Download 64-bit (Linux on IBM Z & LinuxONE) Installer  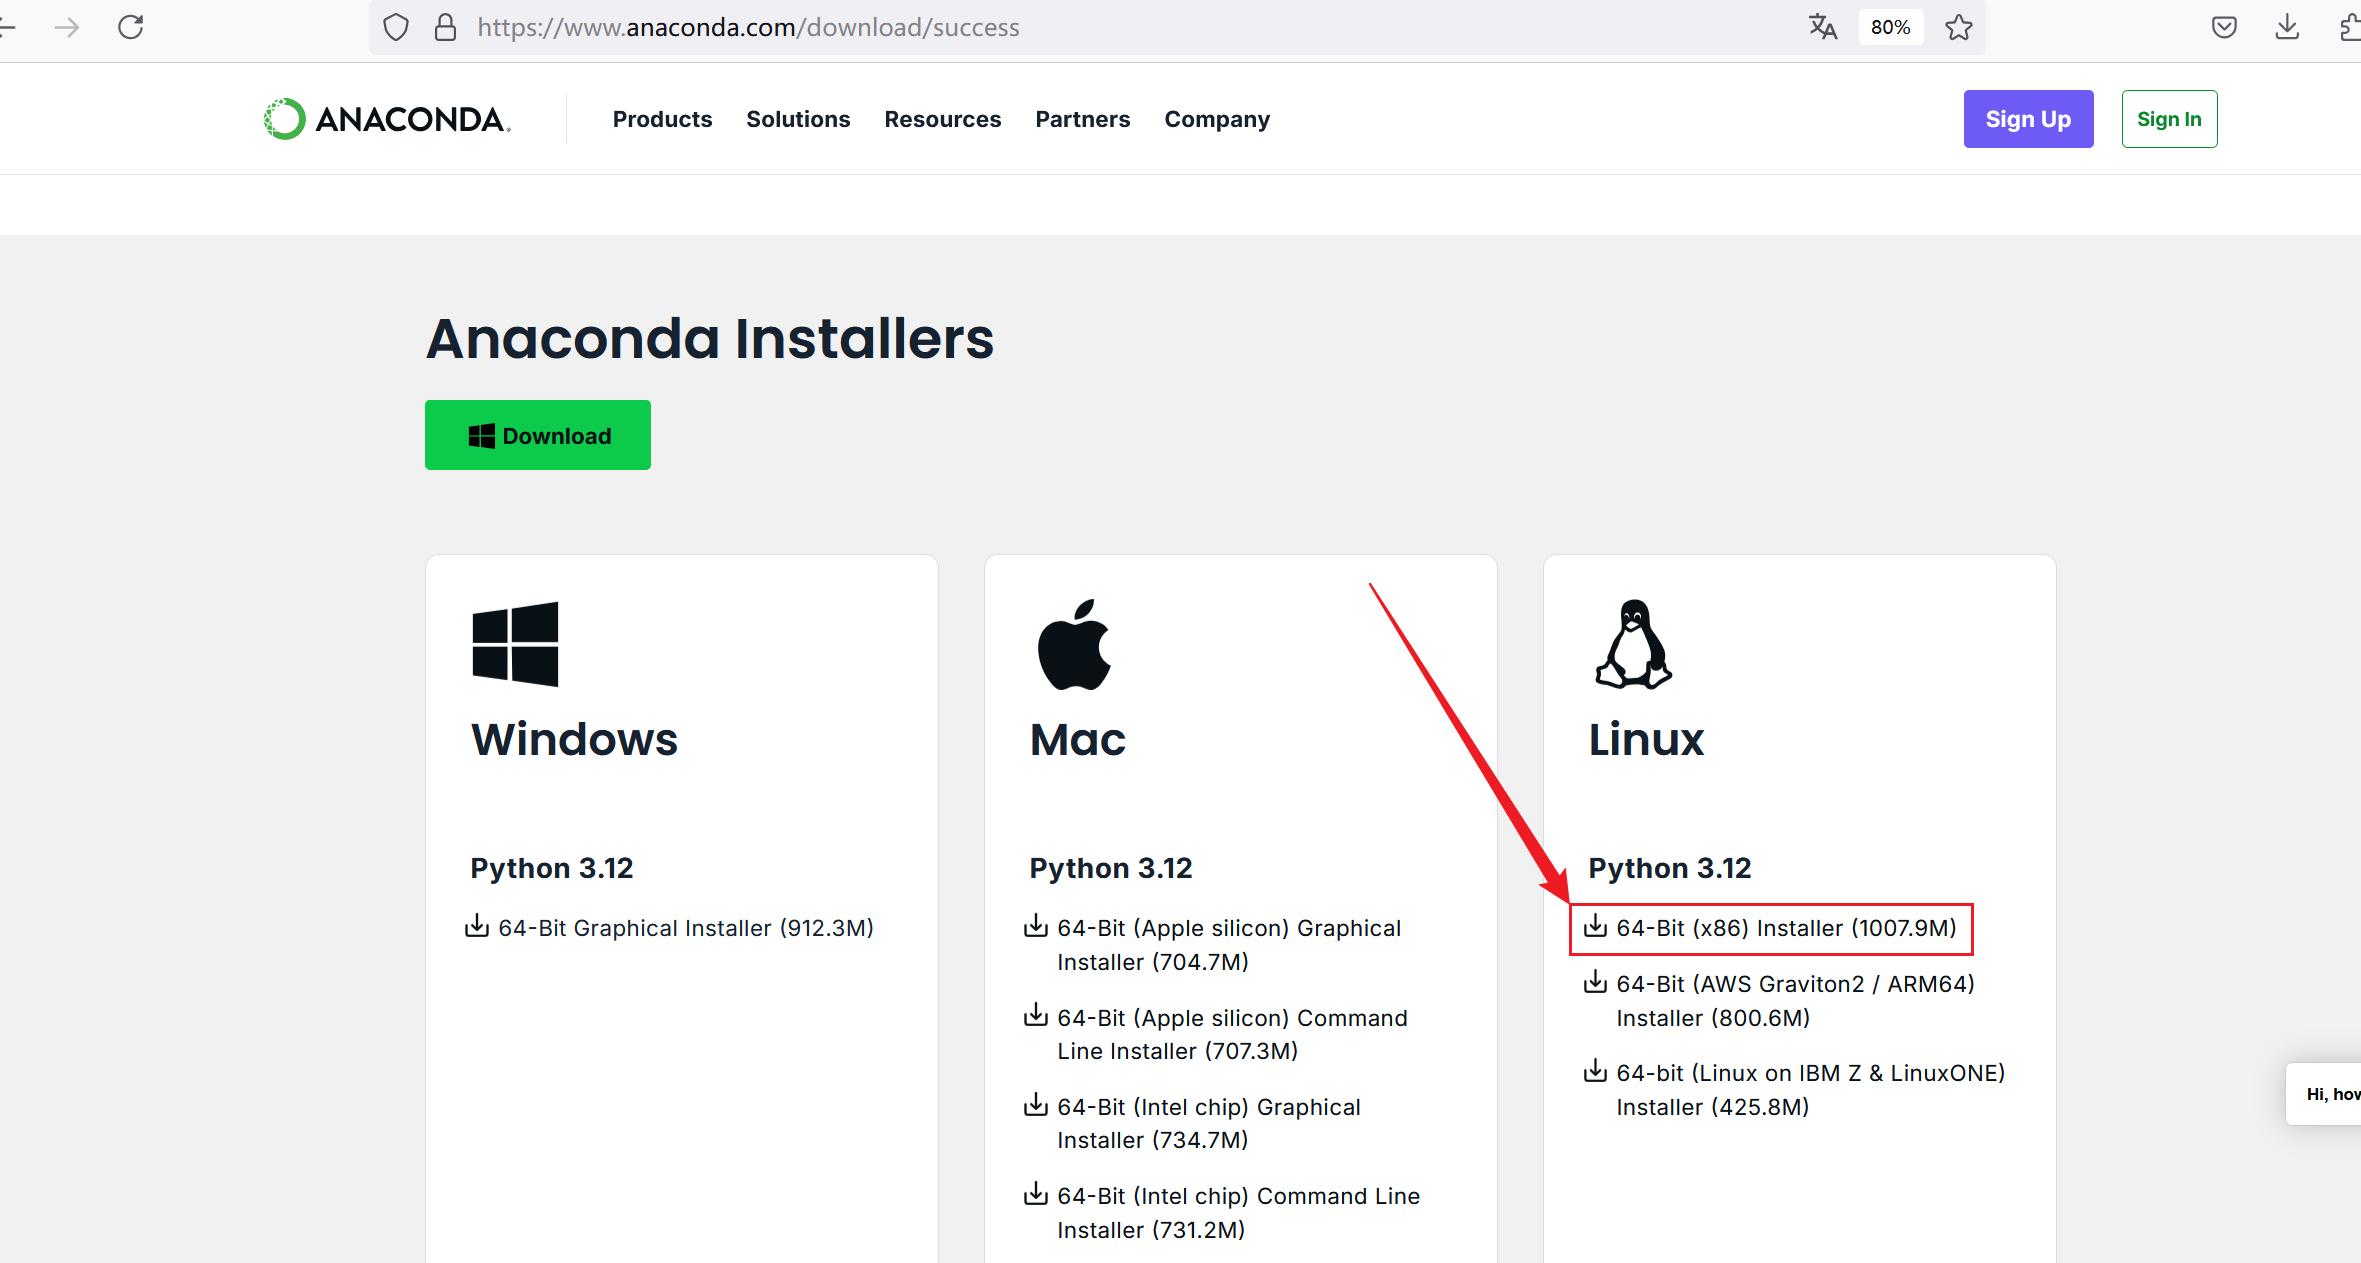pyautogui.click(x=1810, y=1090)
